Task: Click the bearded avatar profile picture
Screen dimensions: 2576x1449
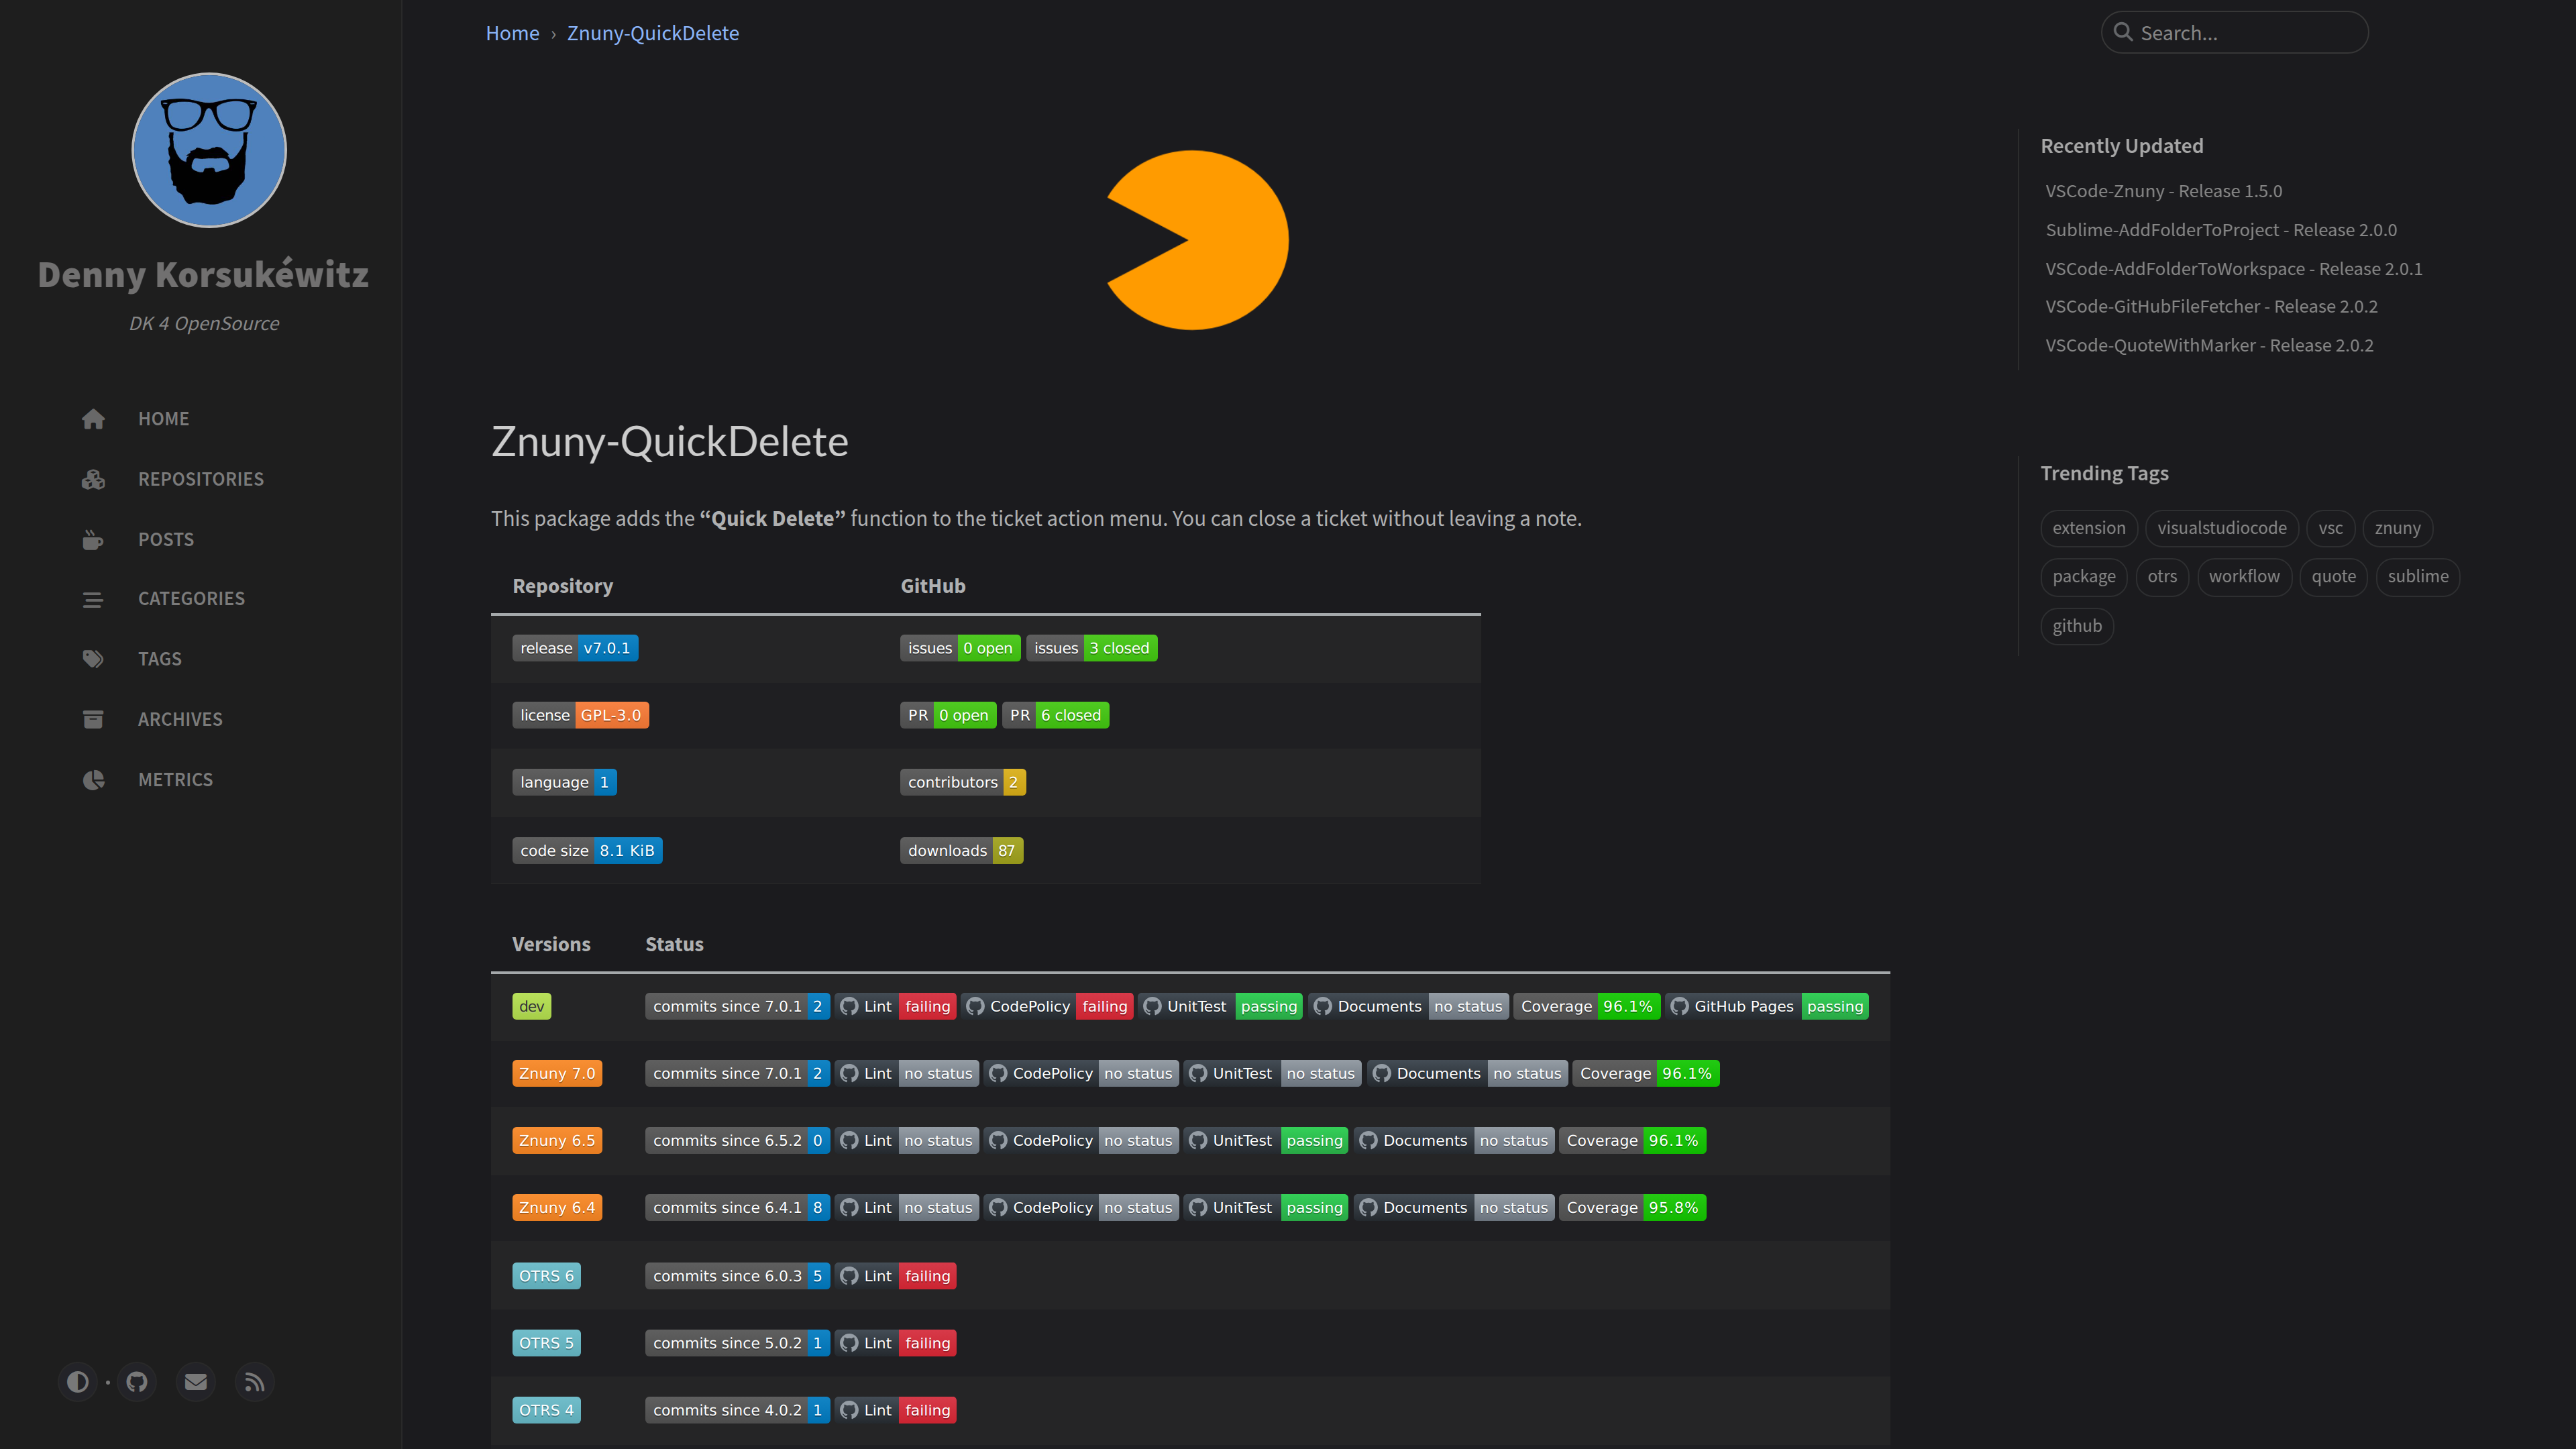Action: point(209,150)
